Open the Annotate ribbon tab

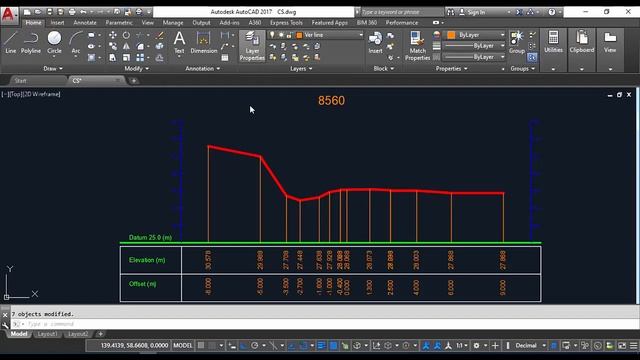coord(85,22)
